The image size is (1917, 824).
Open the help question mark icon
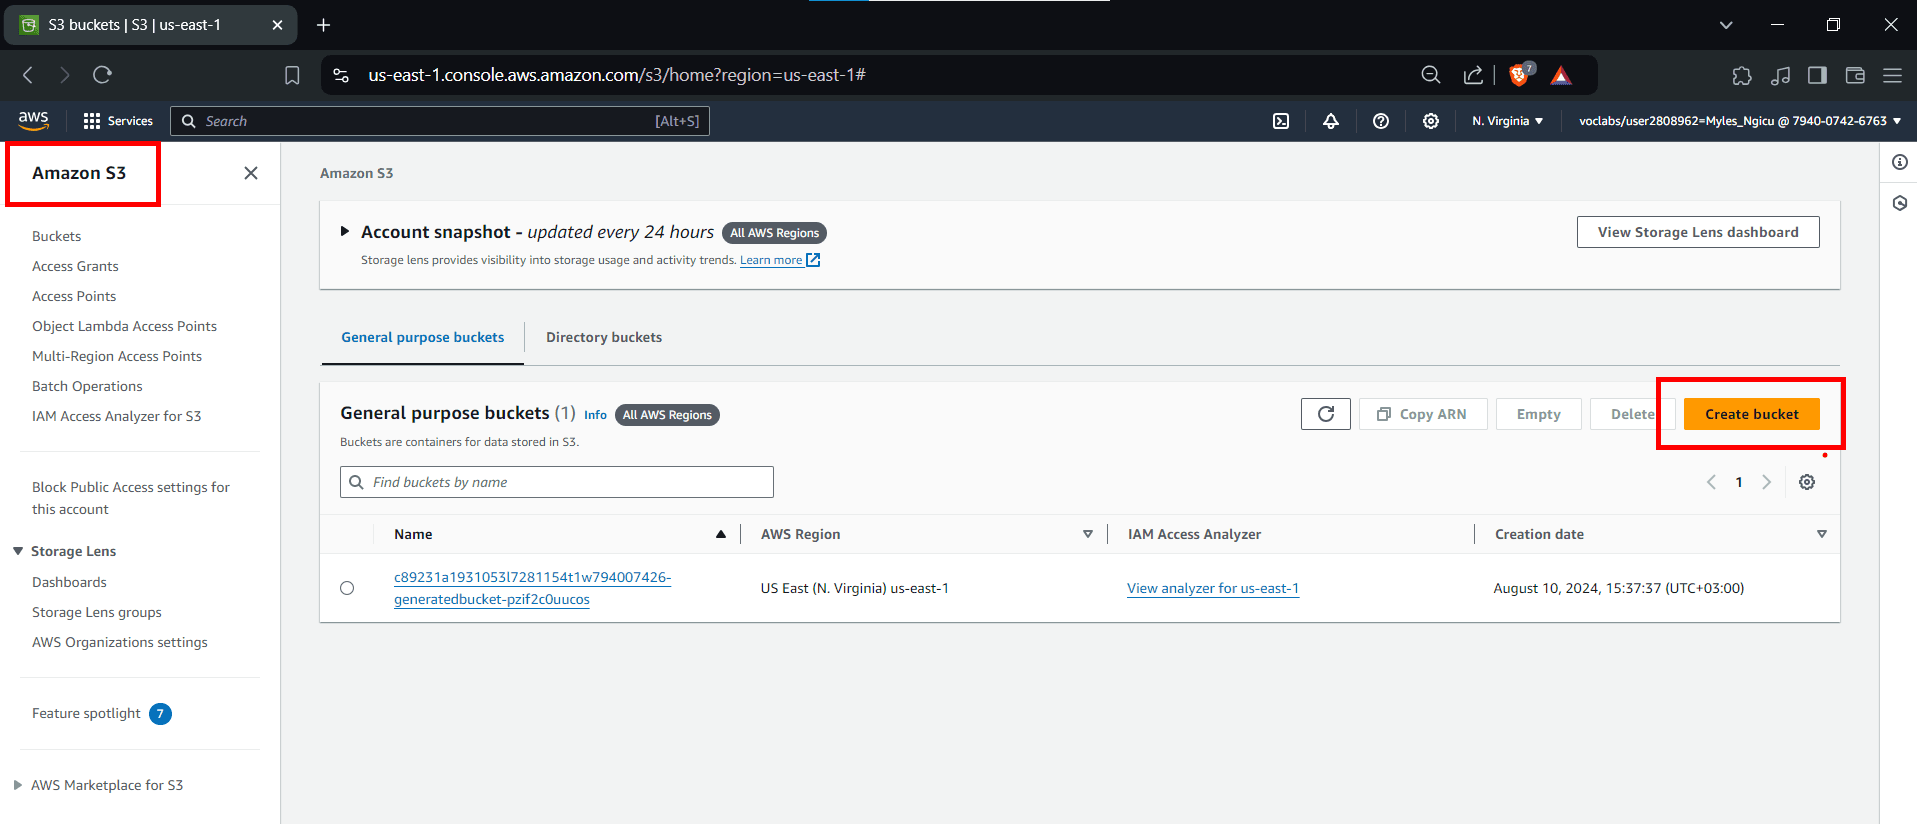[x=1381, y=121]
